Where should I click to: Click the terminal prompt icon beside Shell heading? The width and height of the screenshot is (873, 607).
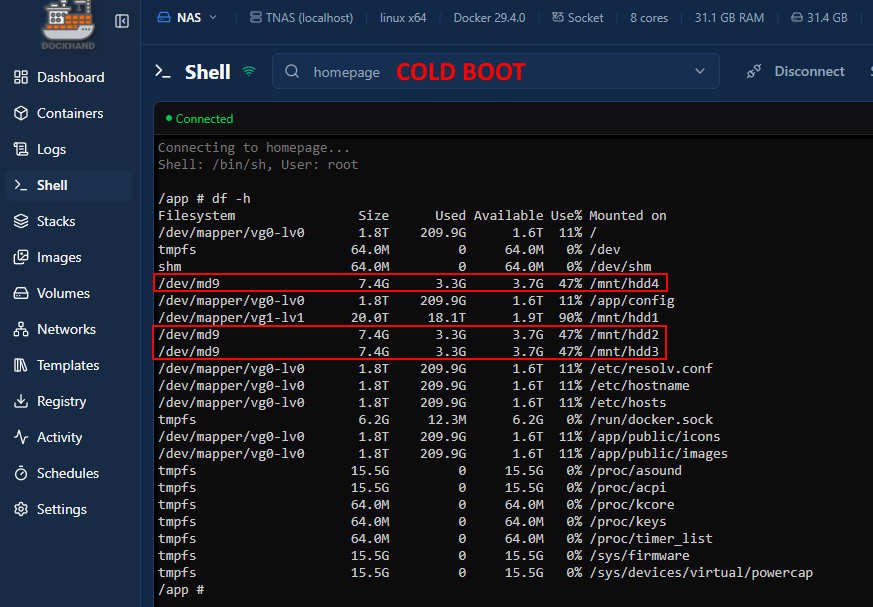click(163, 71)
